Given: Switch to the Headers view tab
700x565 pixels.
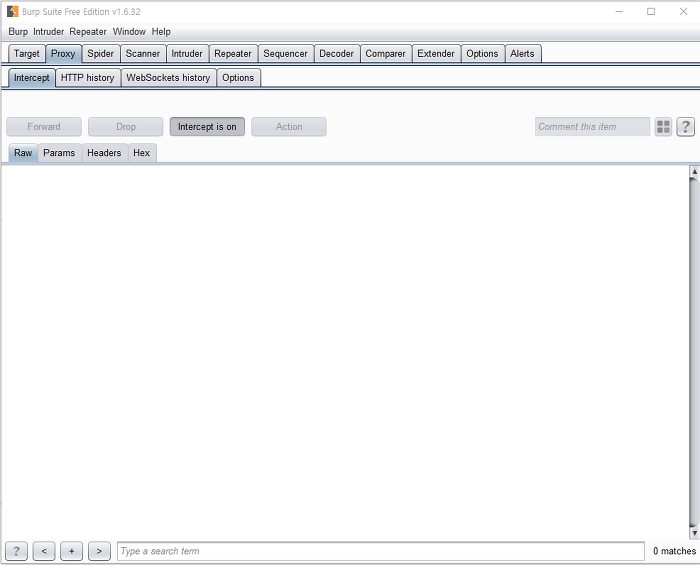Looking at the screenshot, I should 104,153.
